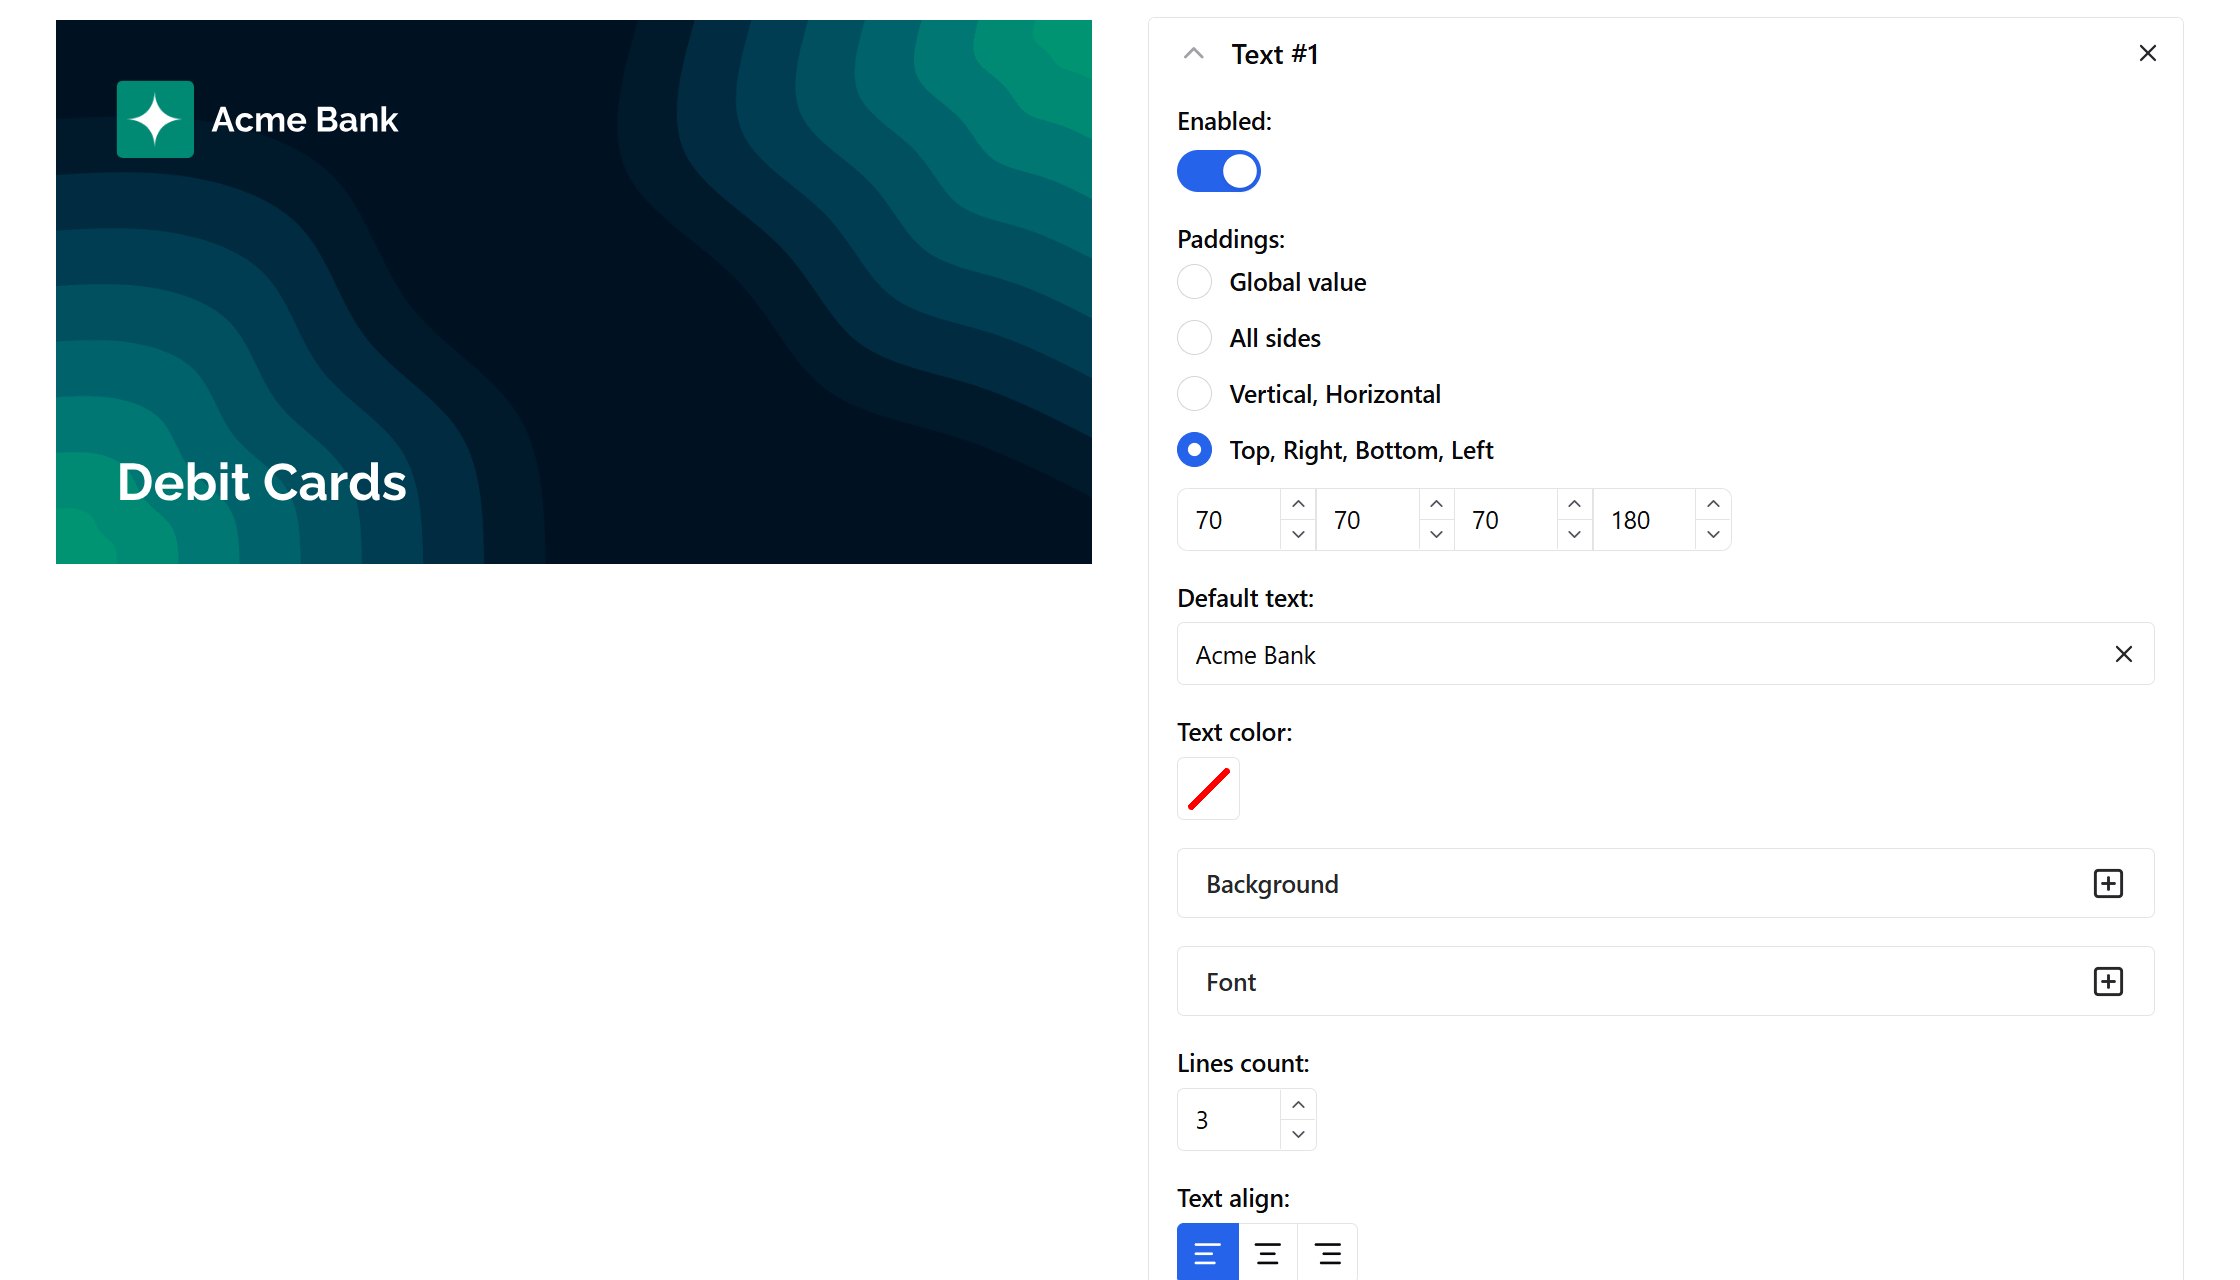Select Global value padding option
This screenshot has height=1280, width=2240.
pos(1195,282)
